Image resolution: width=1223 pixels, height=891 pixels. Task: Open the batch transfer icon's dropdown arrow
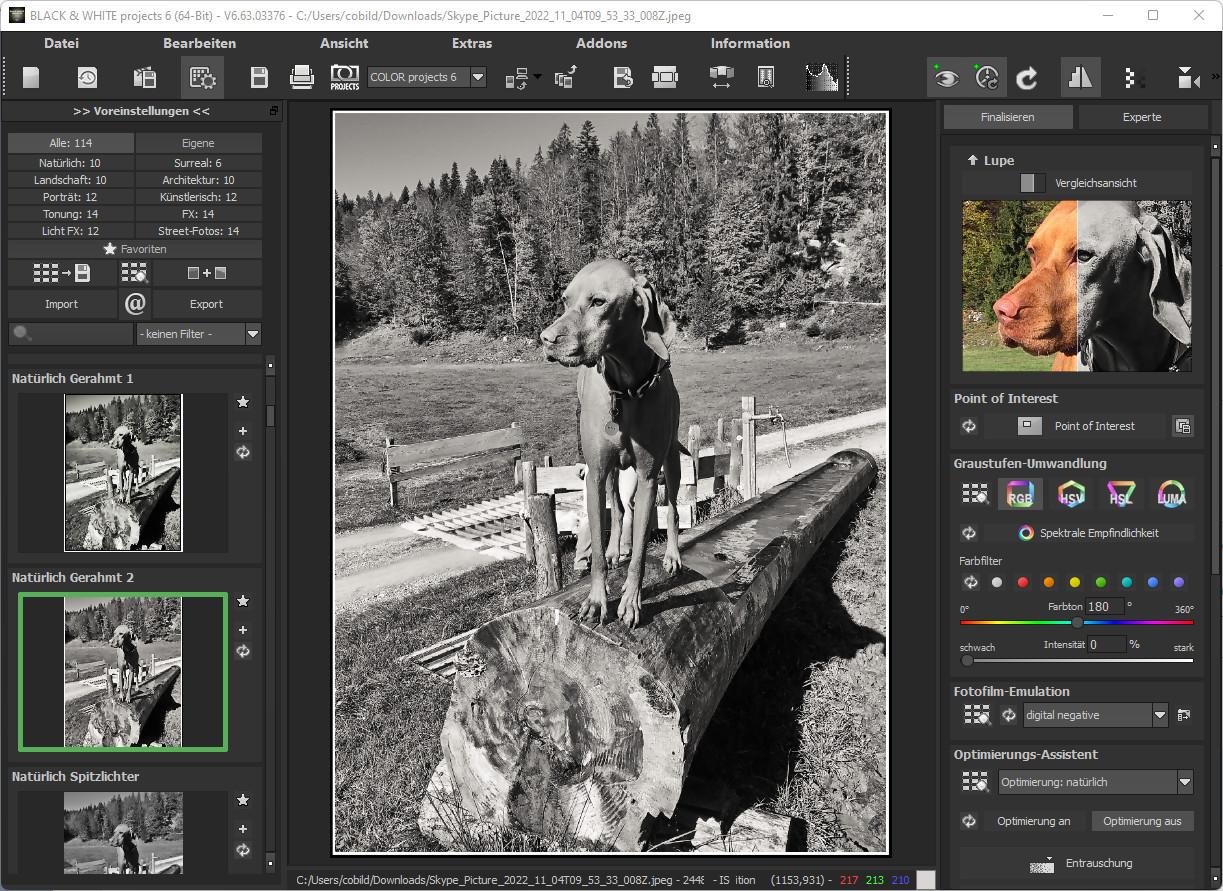538,77
